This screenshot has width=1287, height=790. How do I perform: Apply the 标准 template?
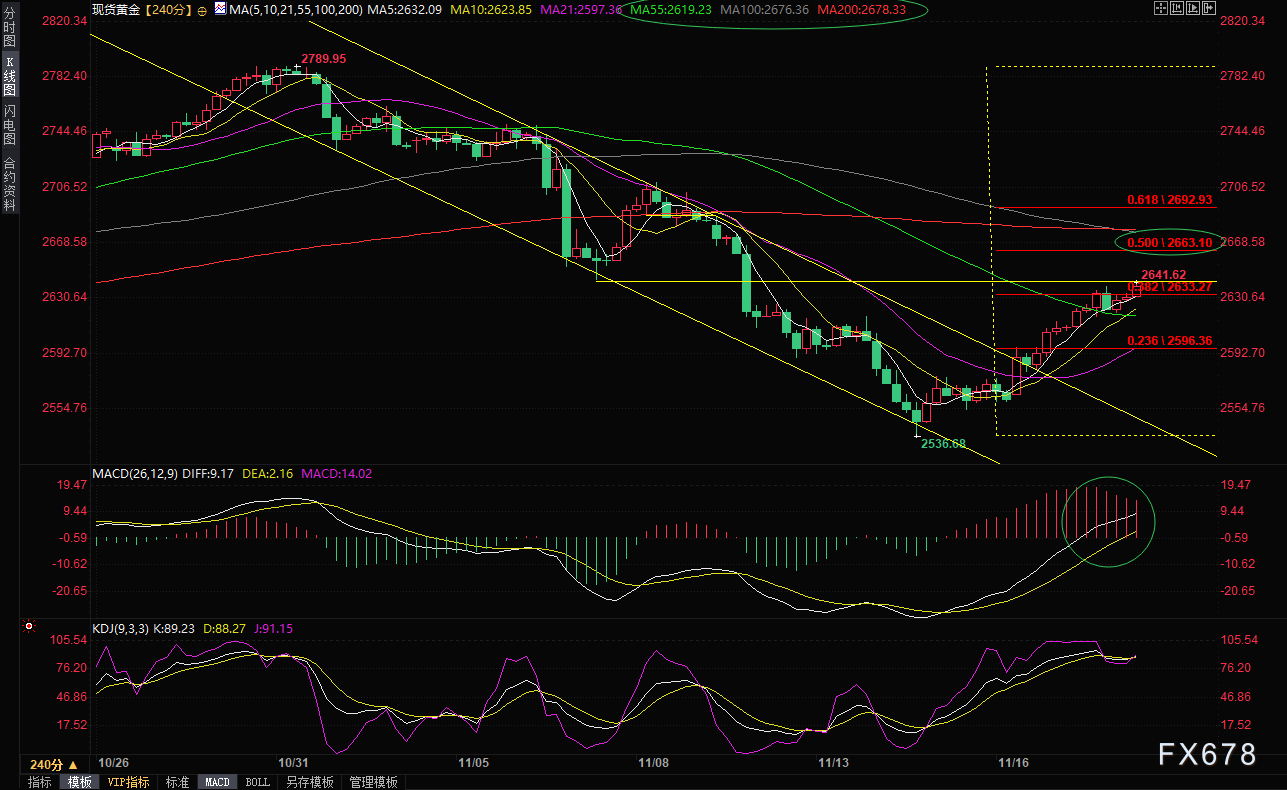(177, 782)
